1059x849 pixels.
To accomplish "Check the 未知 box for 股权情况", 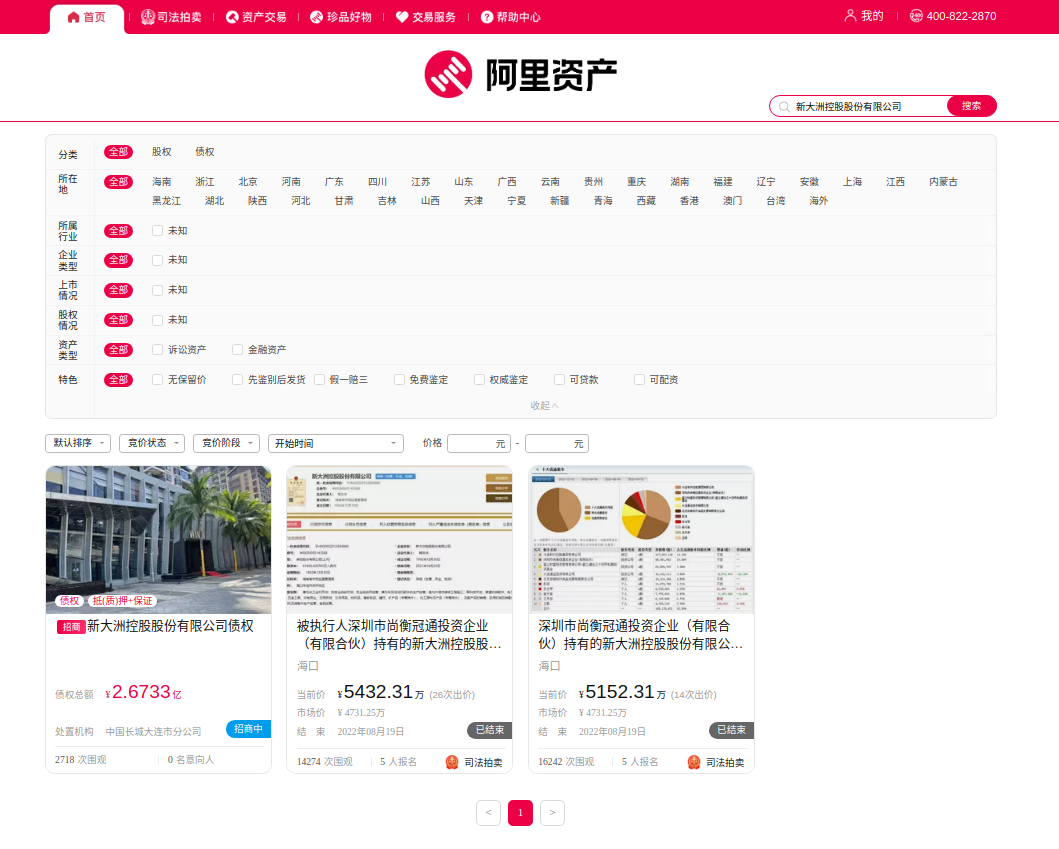I will [157, 320].
